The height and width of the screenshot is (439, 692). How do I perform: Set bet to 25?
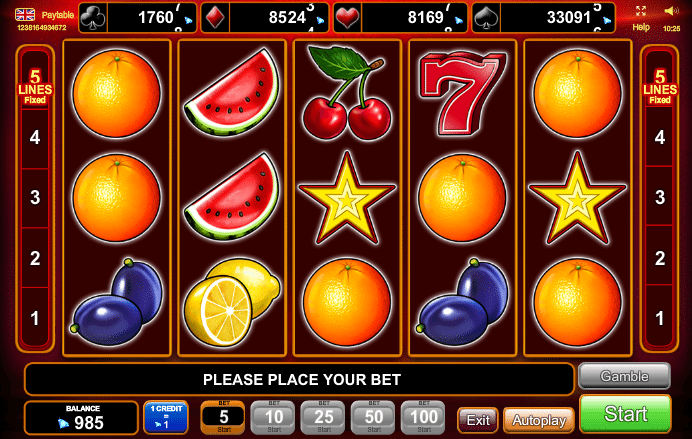[x=324, y=417]
